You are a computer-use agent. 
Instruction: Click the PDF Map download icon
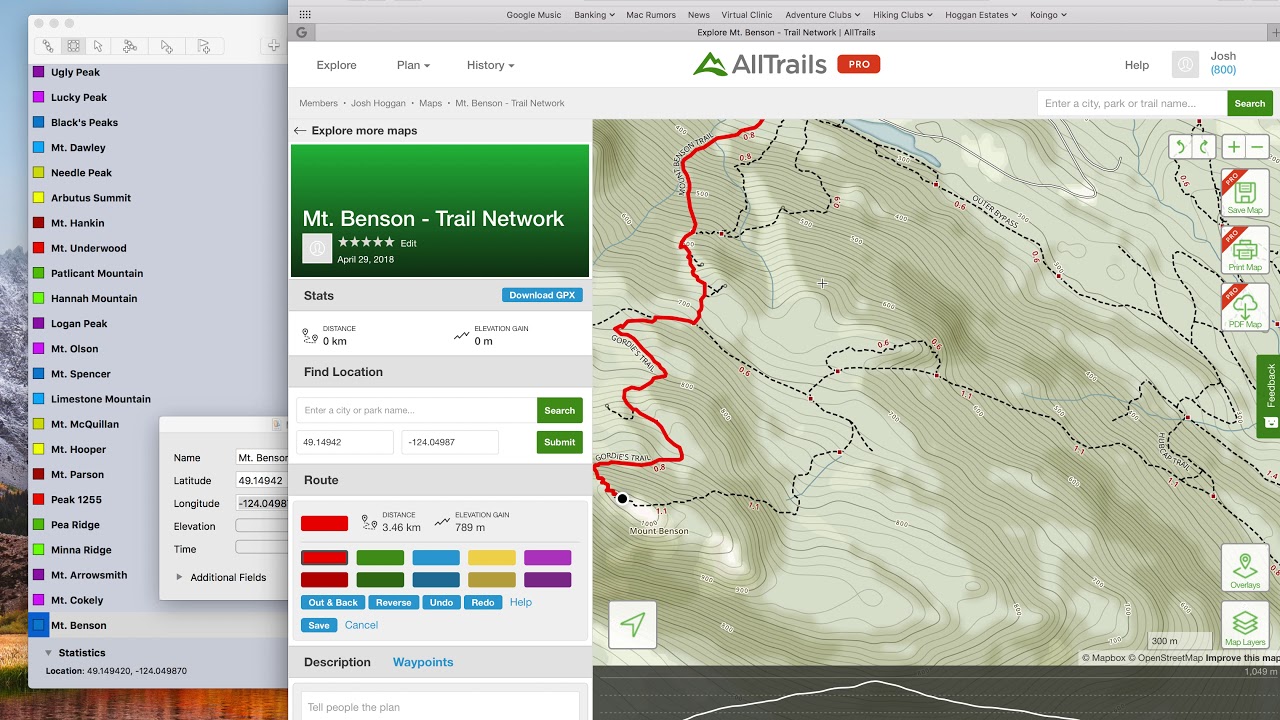(x=1245, y=307)
